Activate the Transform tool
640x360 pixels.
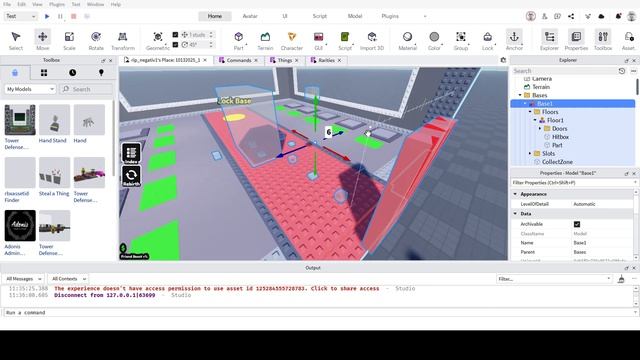122,40
